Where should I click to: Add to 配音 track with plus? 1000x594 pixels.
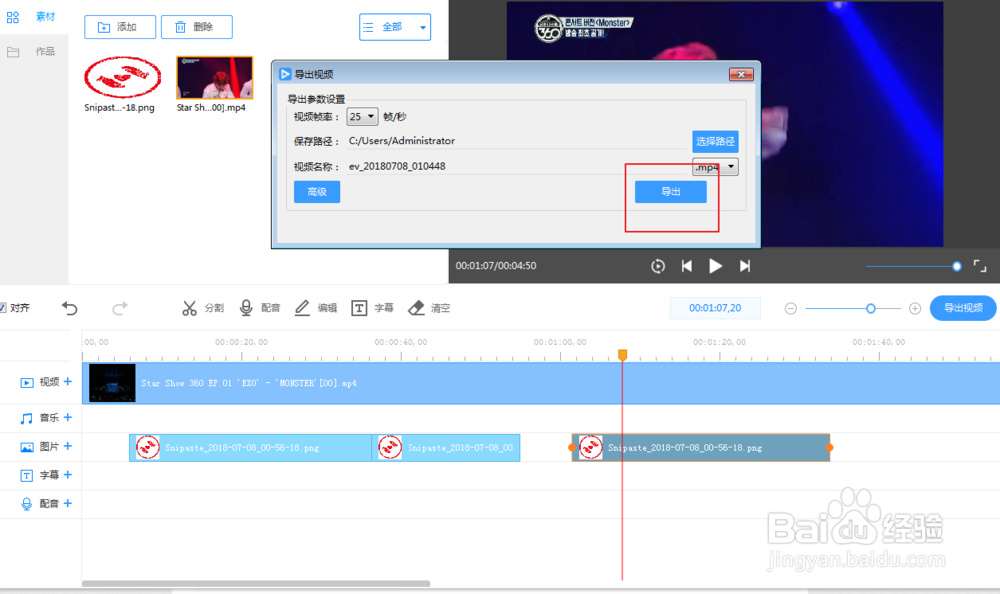pyautogui.click(x=68, y=503)
